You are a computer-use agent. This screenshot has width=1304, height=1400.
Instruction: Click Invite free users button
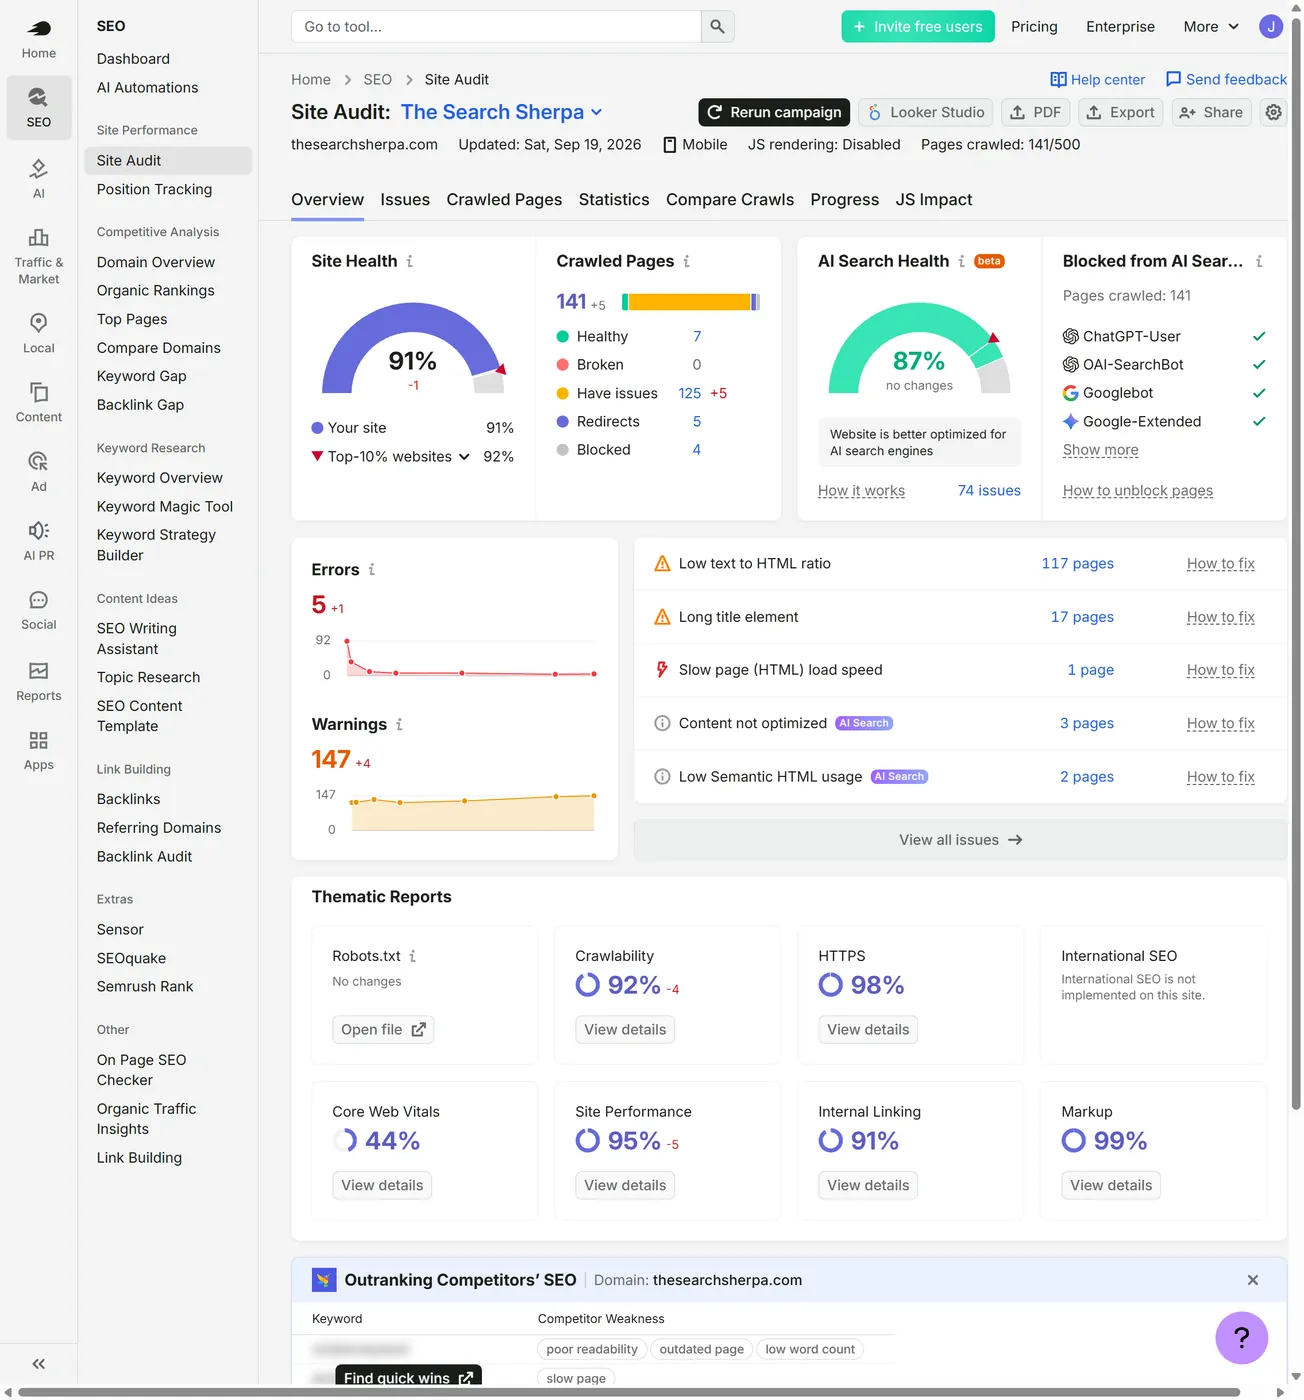(x=918, y=27)
